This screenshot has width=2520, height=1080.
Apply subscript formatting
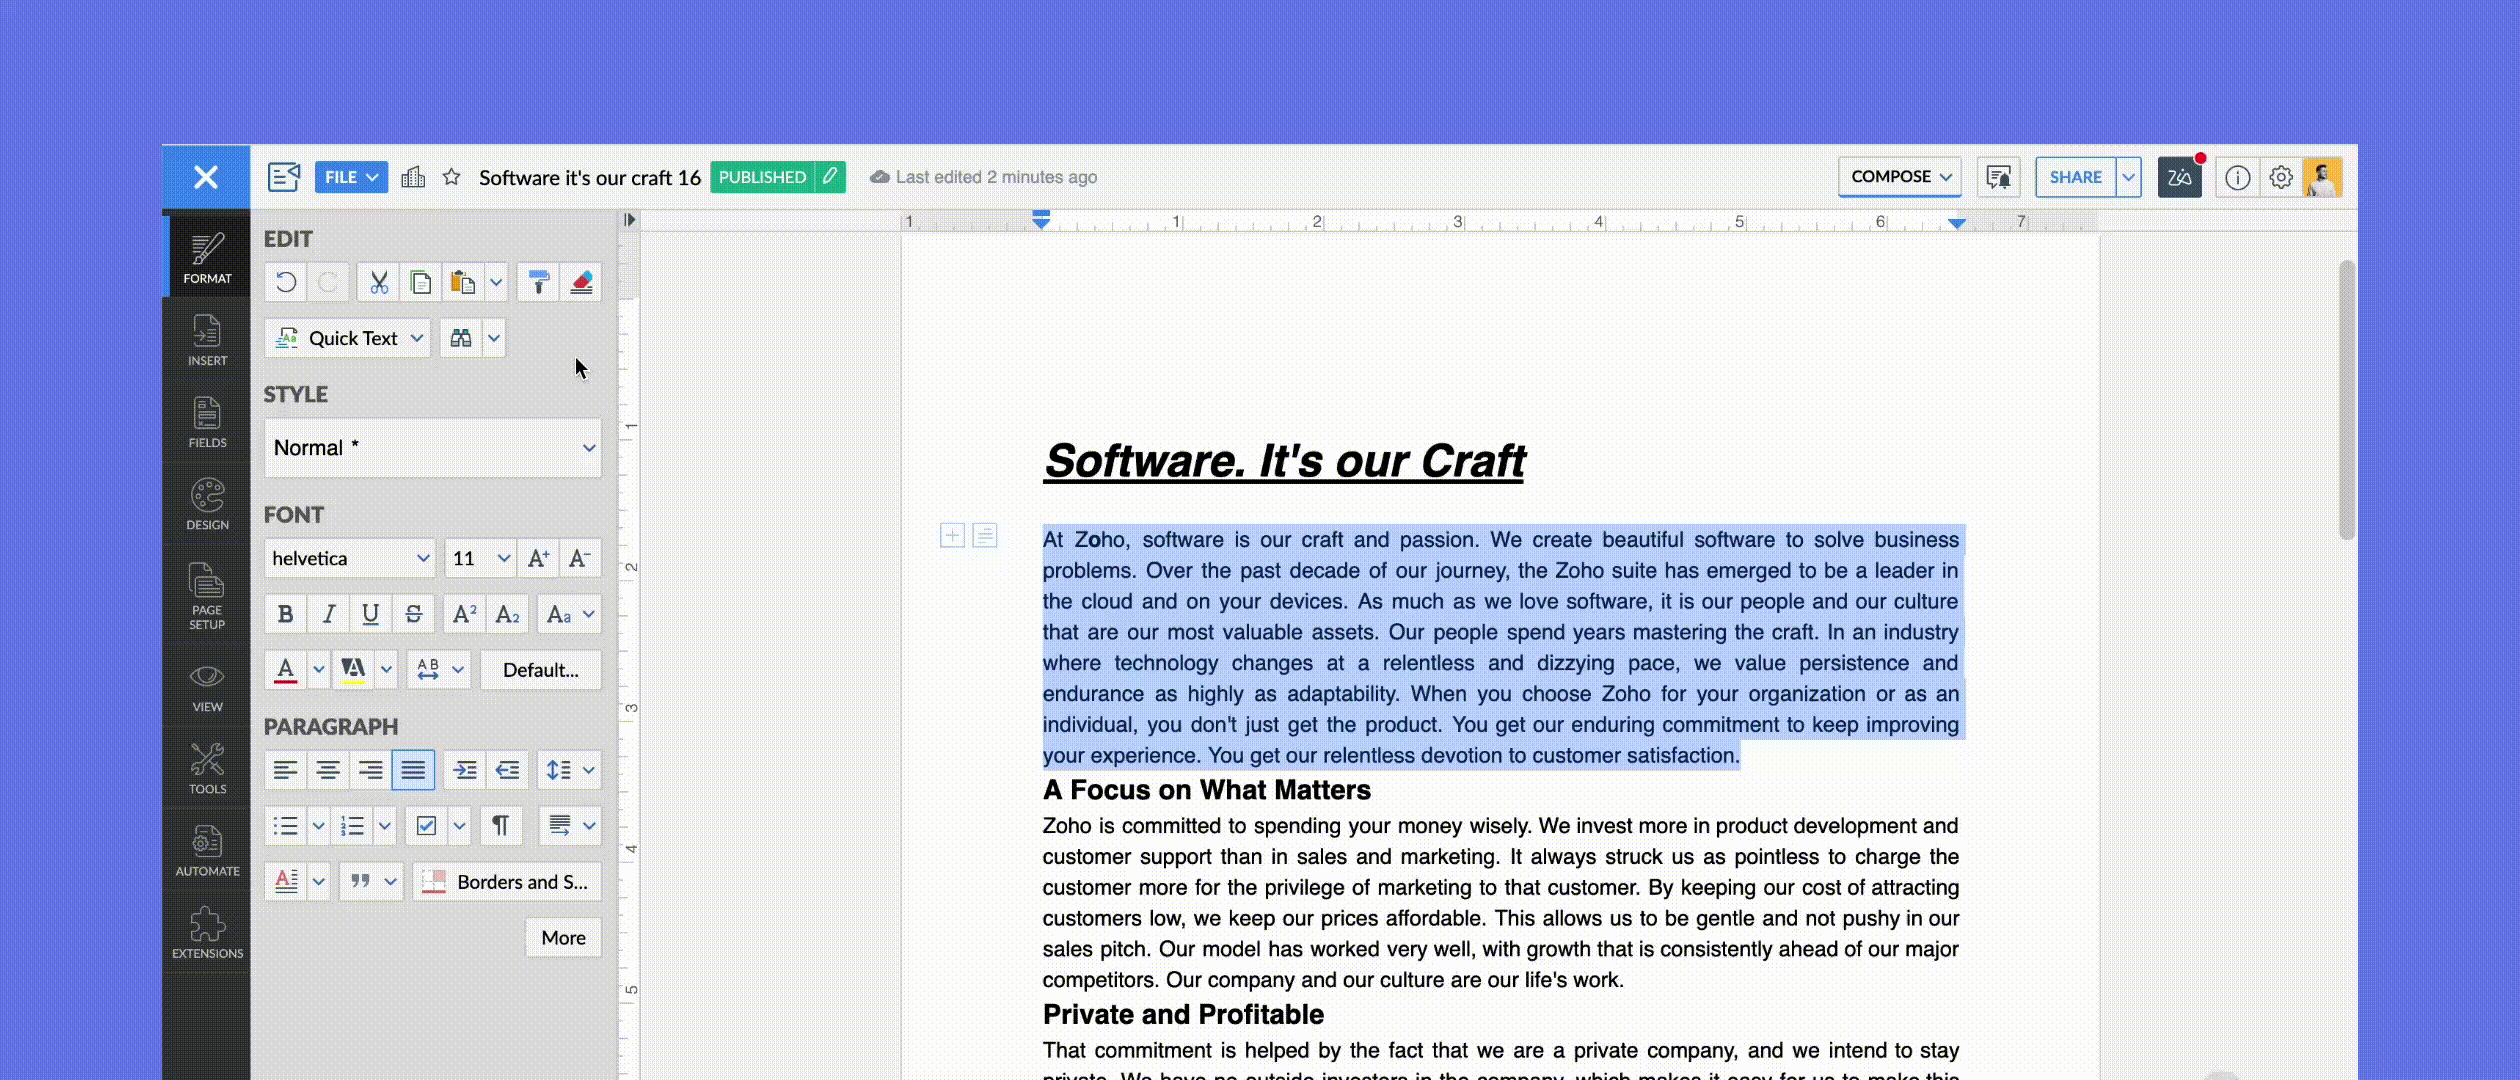507,614
